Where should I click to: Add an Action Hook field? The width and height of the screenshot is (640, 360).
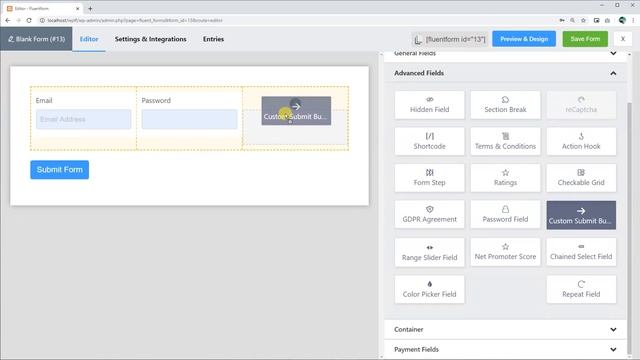[581, 141]
